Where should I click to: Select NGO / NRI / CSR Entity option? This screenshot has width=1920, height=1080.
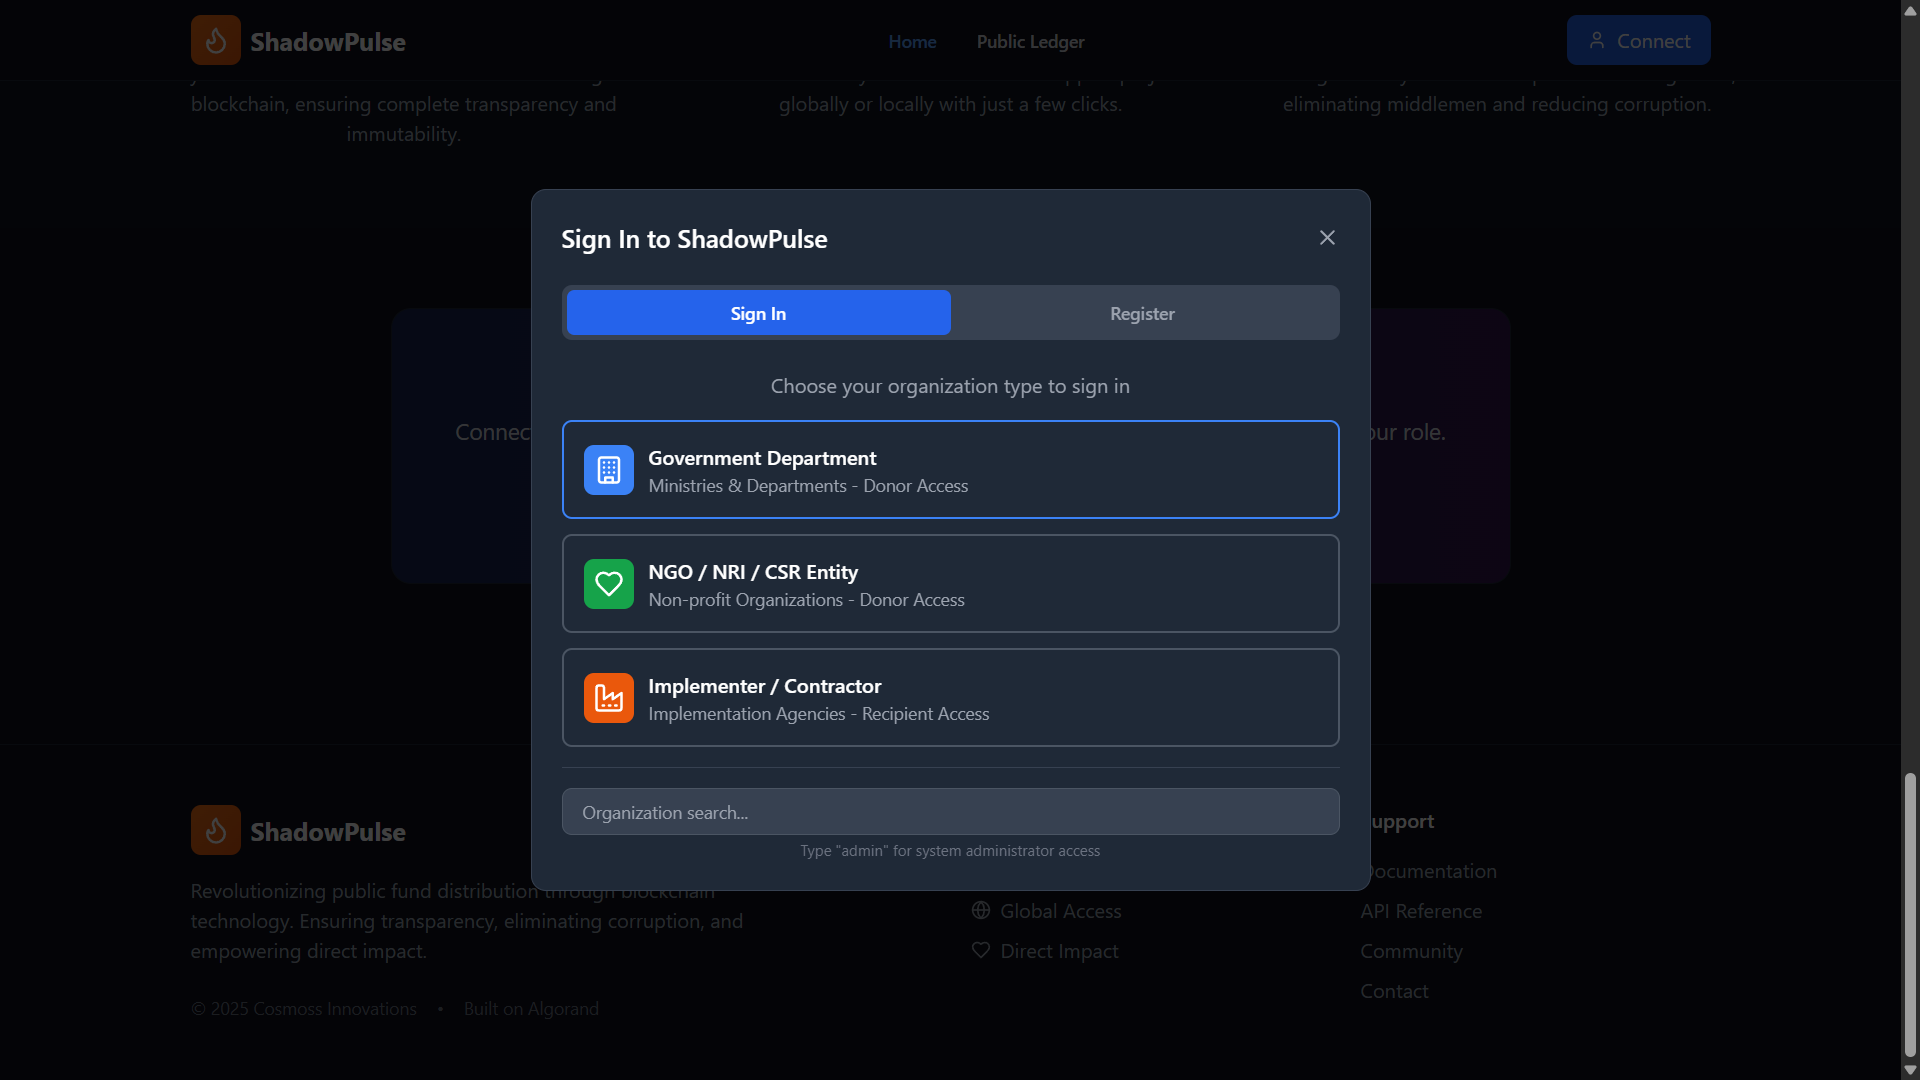tap(950, 584)
